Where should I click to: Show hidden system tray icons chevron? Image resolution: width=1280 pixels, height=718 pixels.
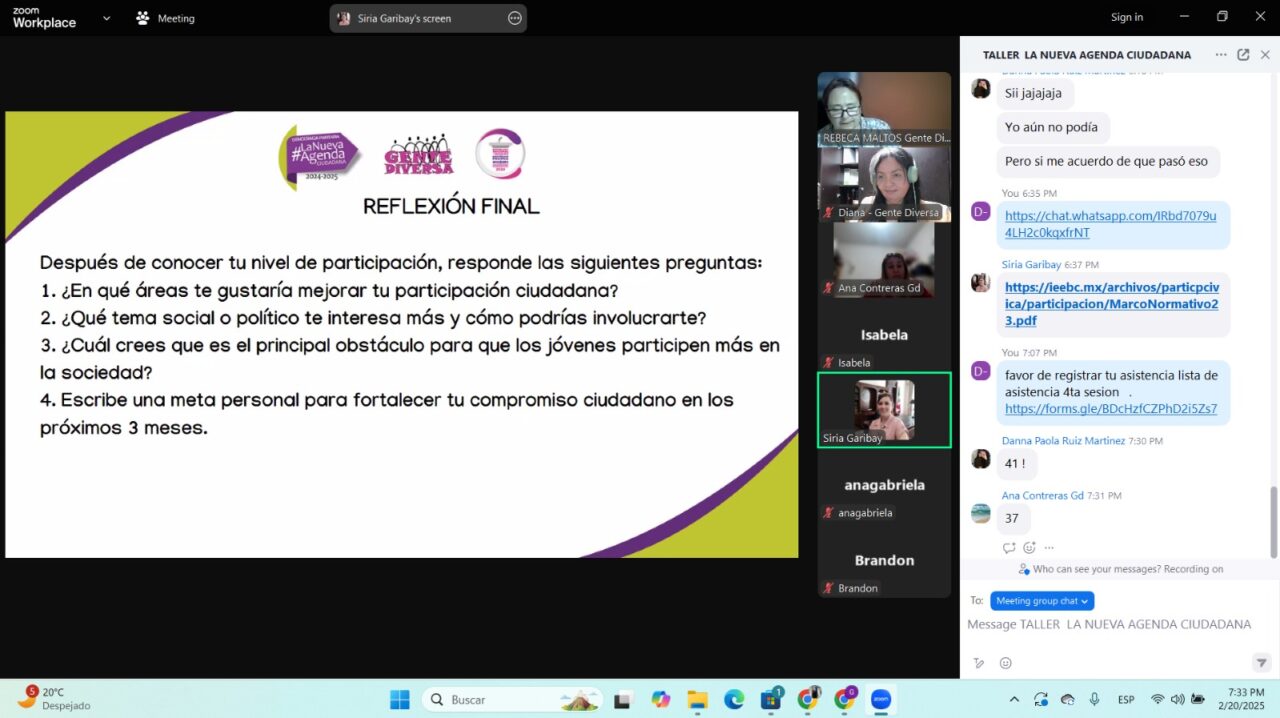tap(1014, 699)
